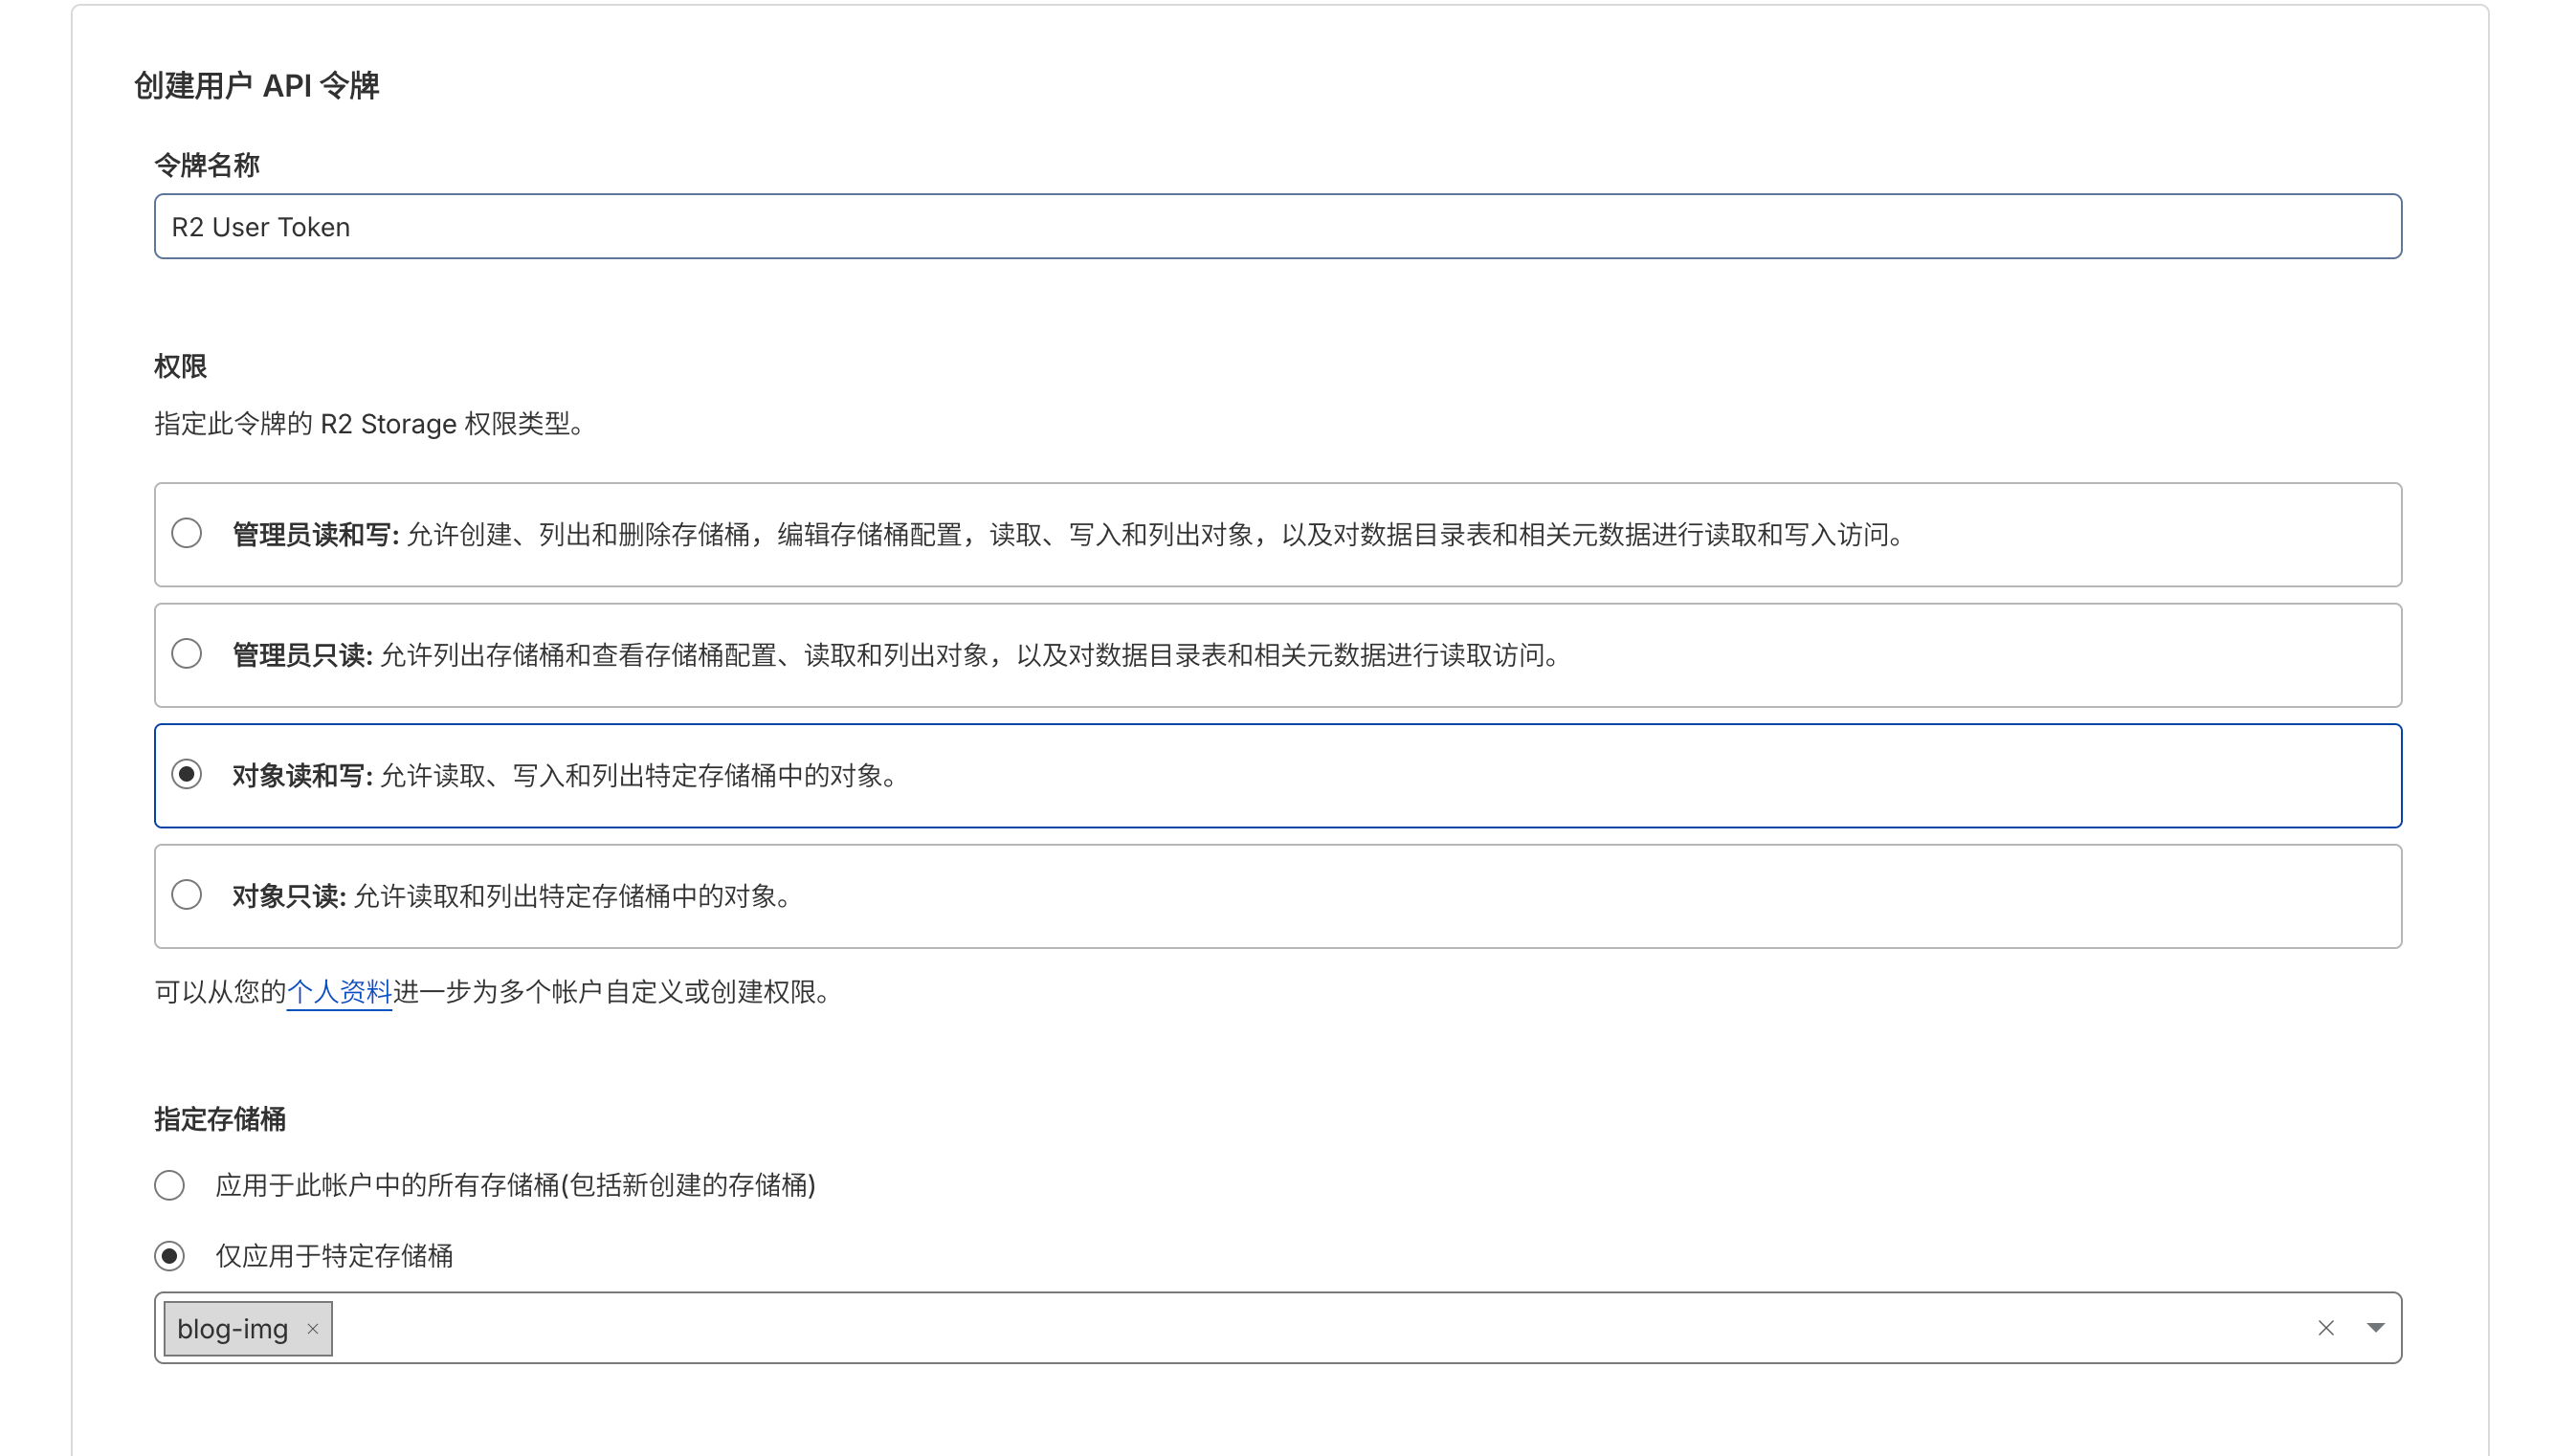Click label text 仅应用于特定存储桶
This screenshot has height=1456, width=2555.
pos(334,1256)
